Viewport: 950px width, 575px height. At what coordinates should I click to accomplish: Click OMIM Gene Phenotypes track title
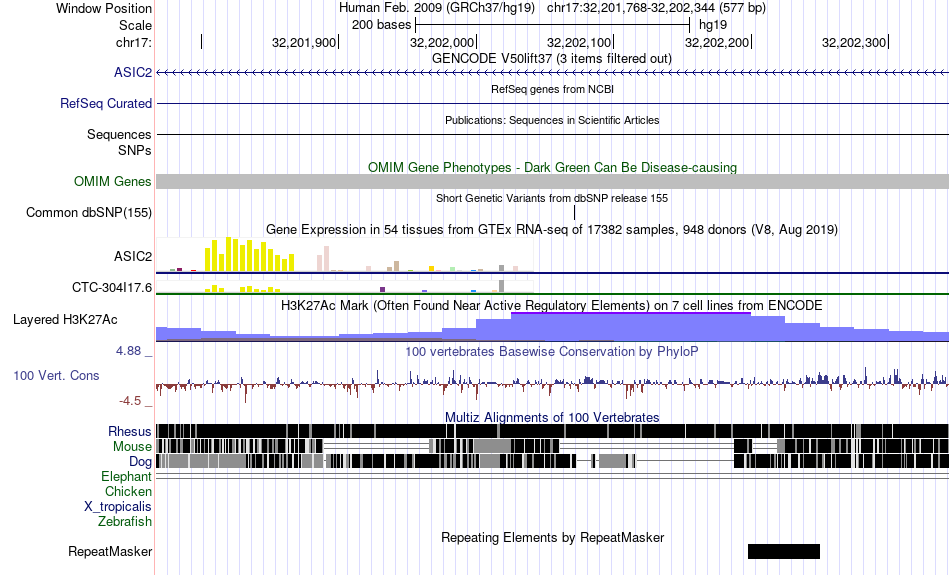click(553, 167)
